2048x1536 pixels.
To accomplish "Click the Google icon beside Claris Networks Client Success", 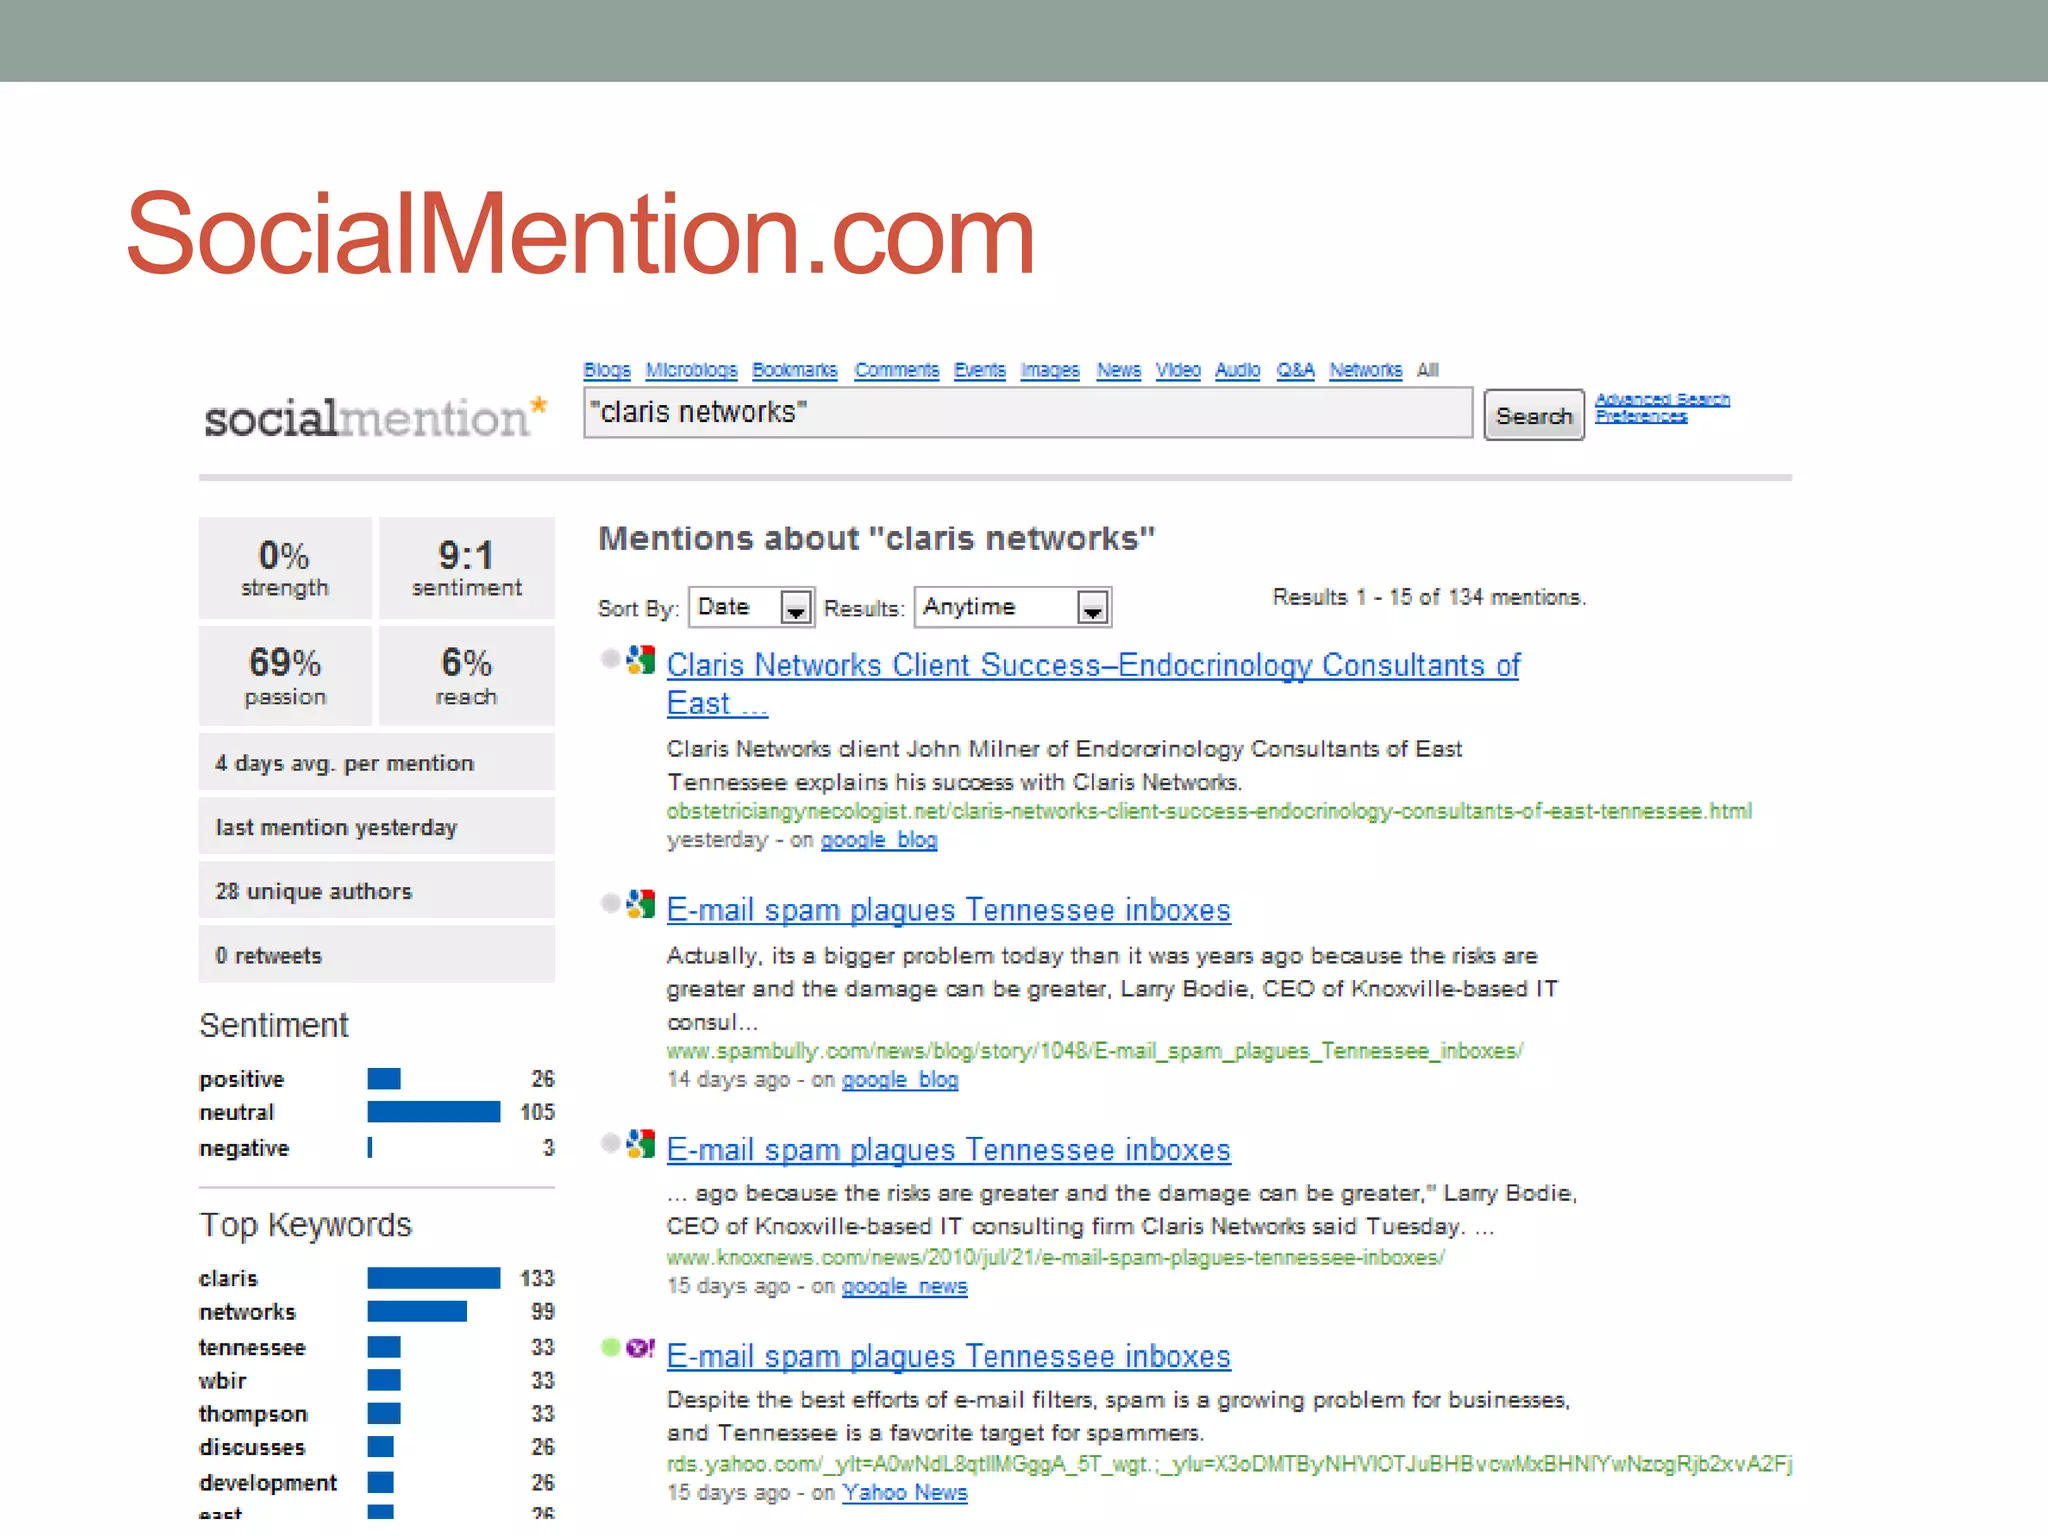I will coord(640,660).
